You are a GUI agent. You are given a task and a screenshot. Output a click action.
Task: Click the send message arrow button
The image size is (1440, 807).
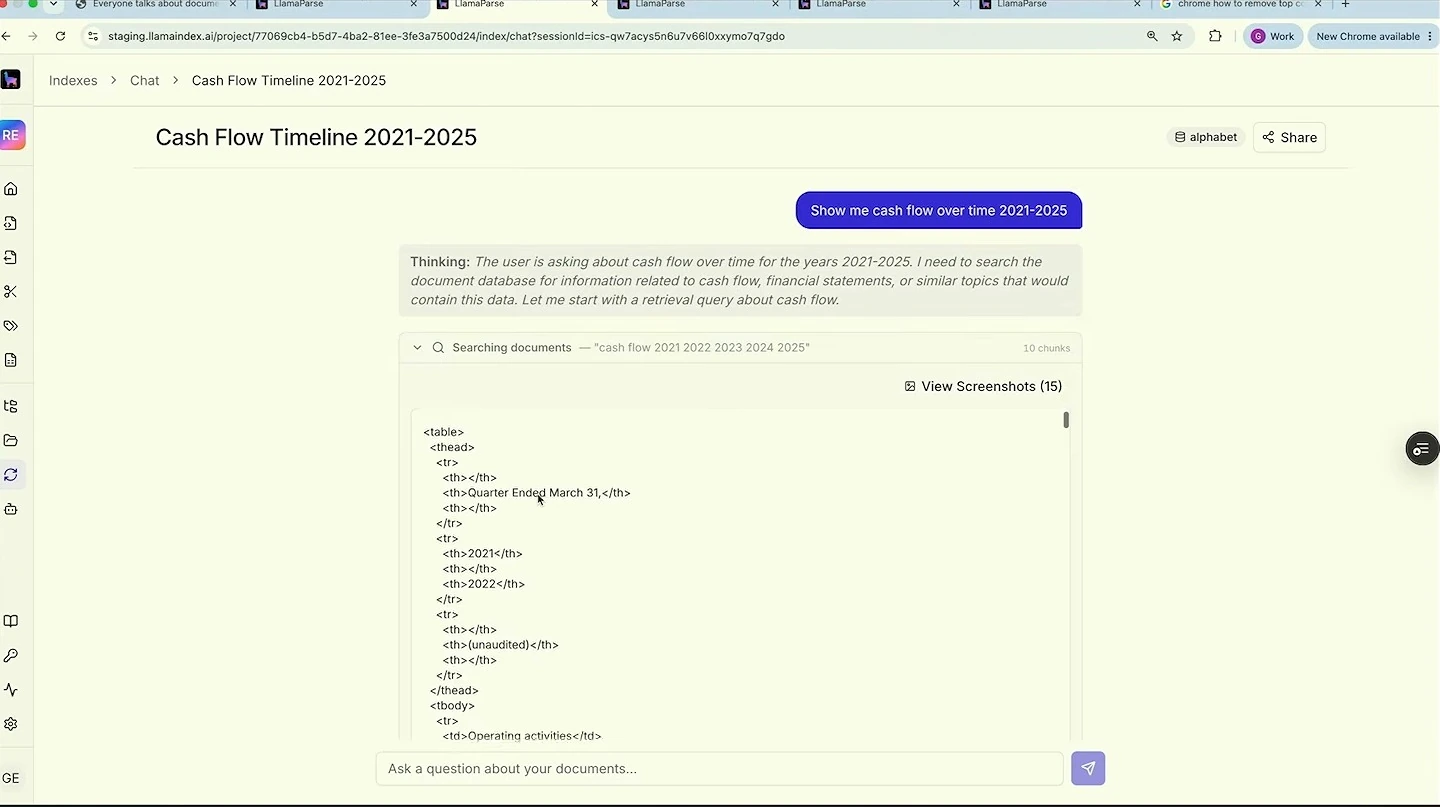click(x=1088, y=768)
